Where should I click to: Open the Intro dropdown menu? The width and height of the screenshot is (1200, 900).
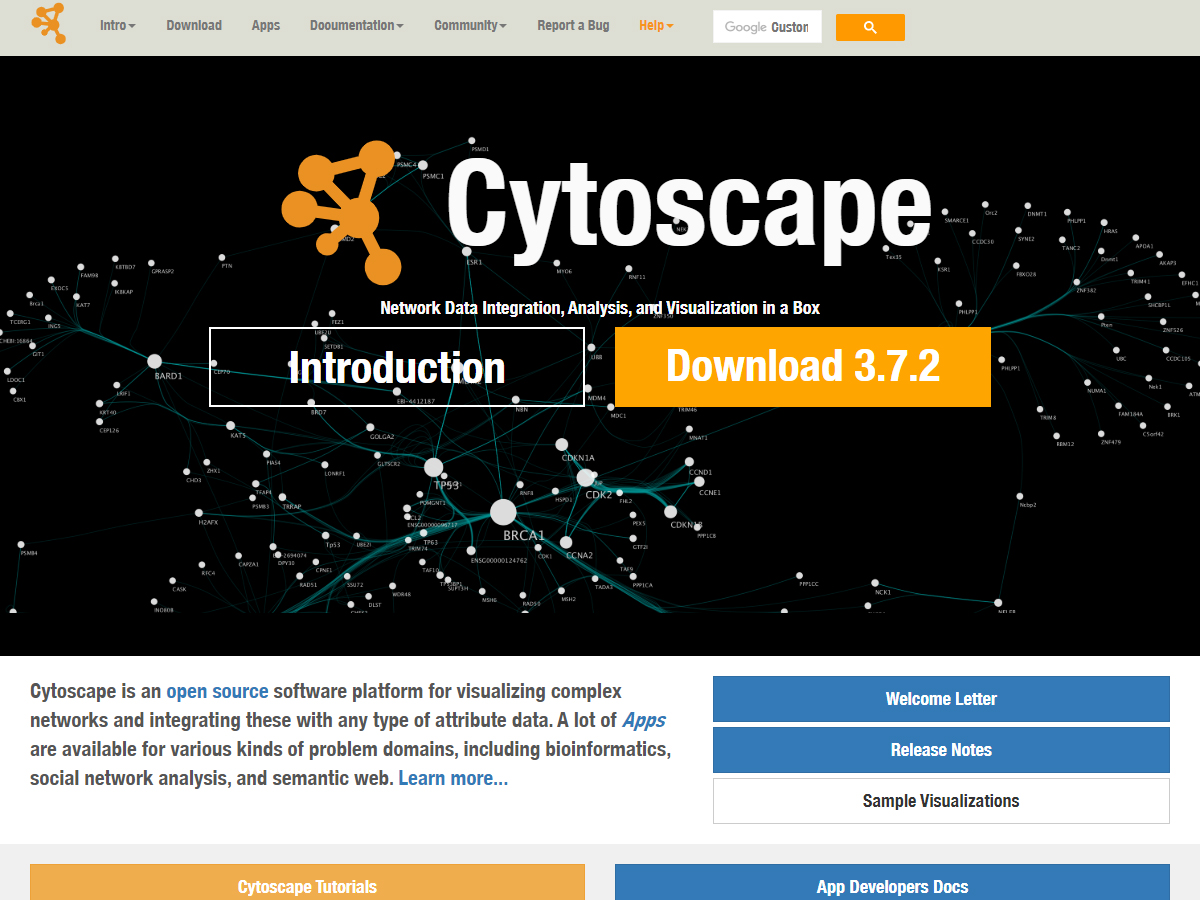(x=117, y=26)
